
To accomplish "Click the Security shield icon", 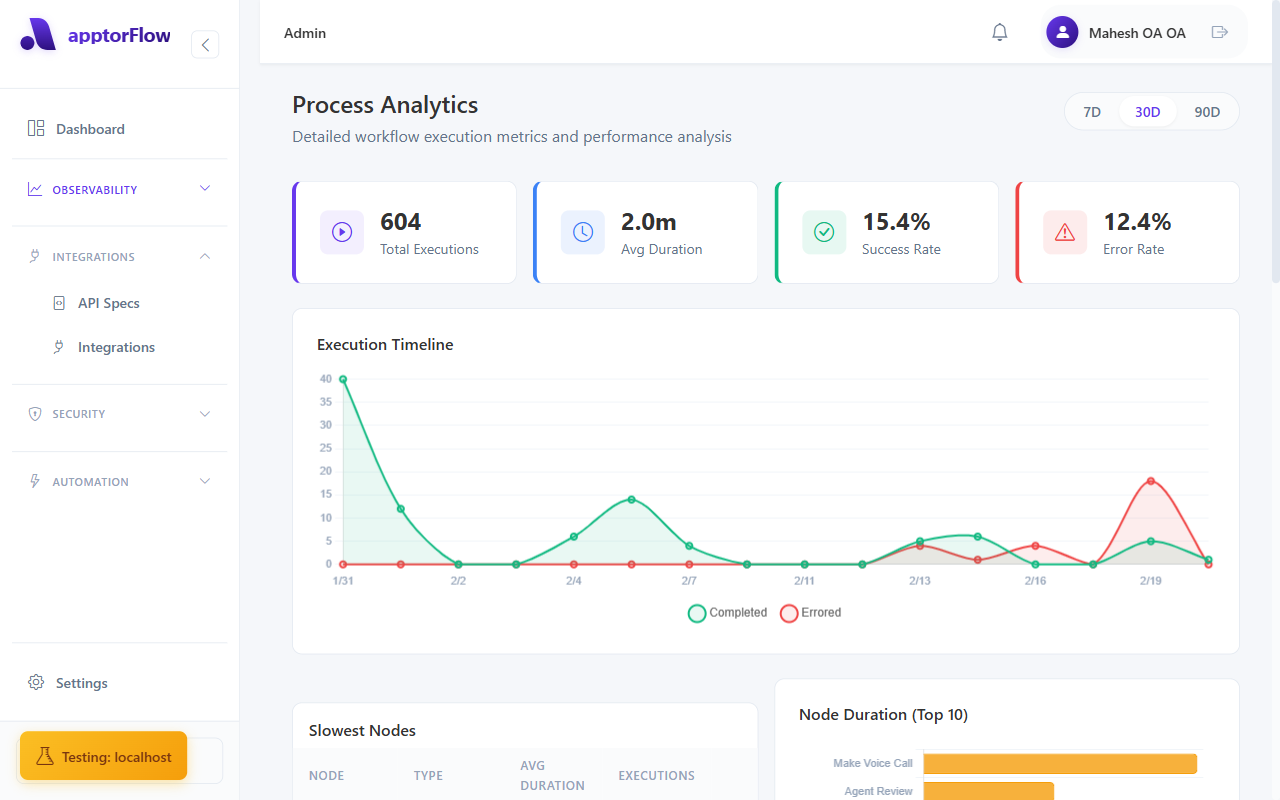I will pos(35,414).
